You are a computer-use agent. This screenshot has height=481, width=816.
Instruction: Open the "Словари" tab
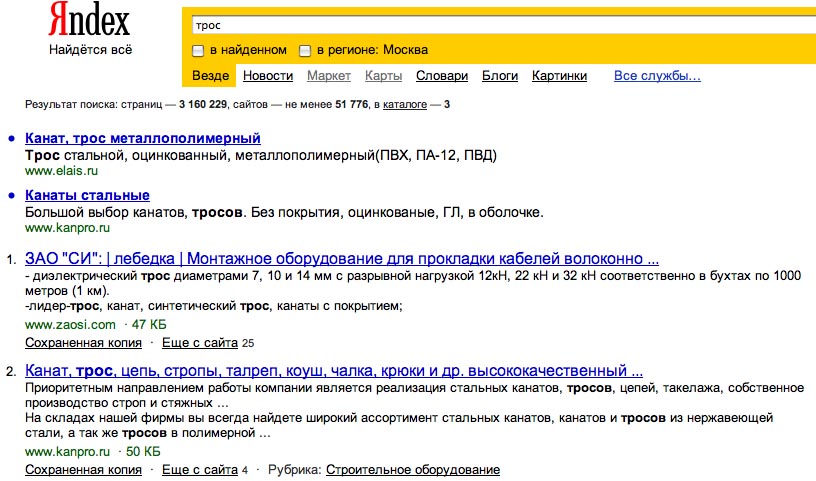[442, 76]
